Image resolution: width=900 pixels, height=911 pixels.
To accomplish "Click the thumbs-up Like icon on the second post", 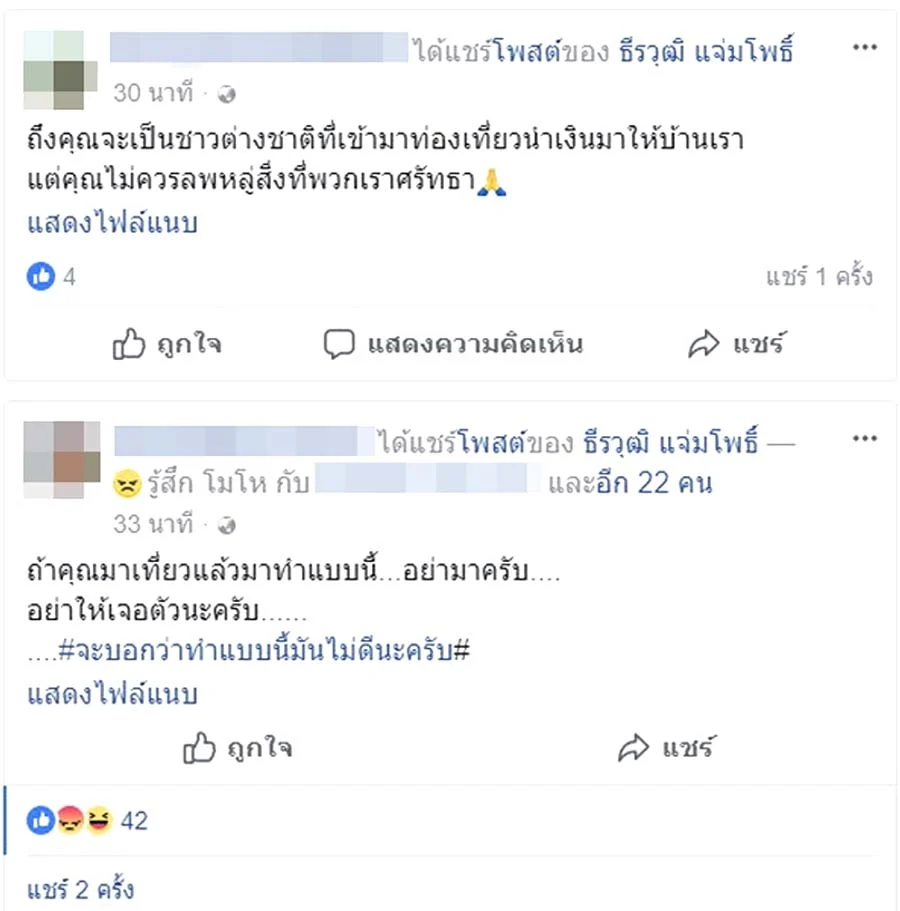I will click(199, 747).
